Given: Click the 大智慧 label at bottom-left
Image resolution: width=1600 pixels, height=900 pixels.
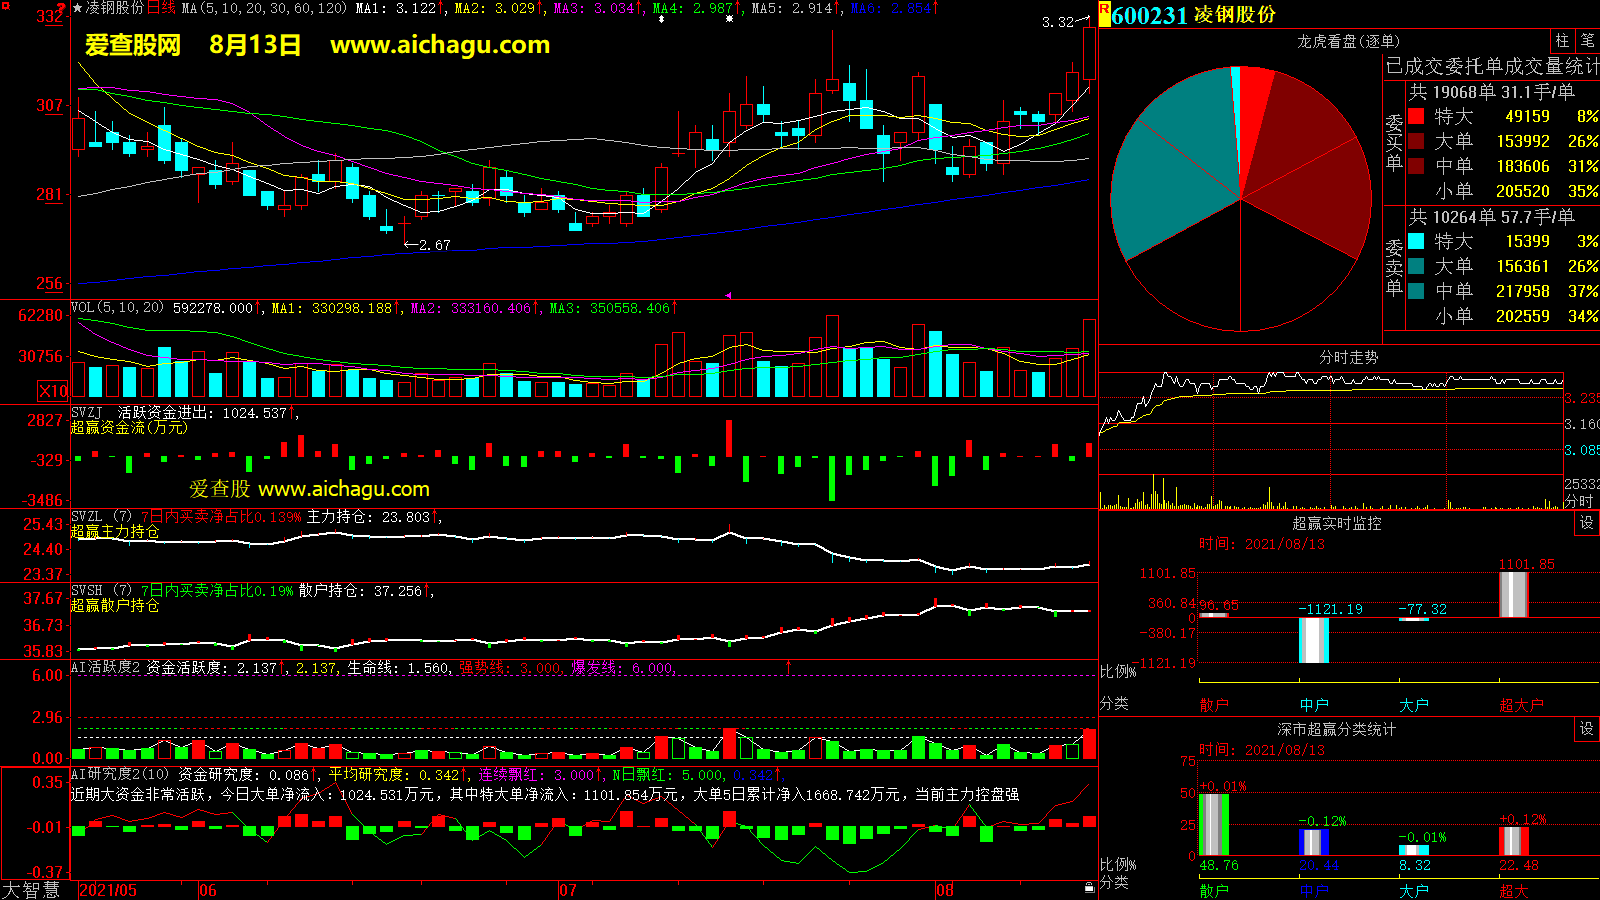Looking at the screenshot, I should (x=31, y=889).
